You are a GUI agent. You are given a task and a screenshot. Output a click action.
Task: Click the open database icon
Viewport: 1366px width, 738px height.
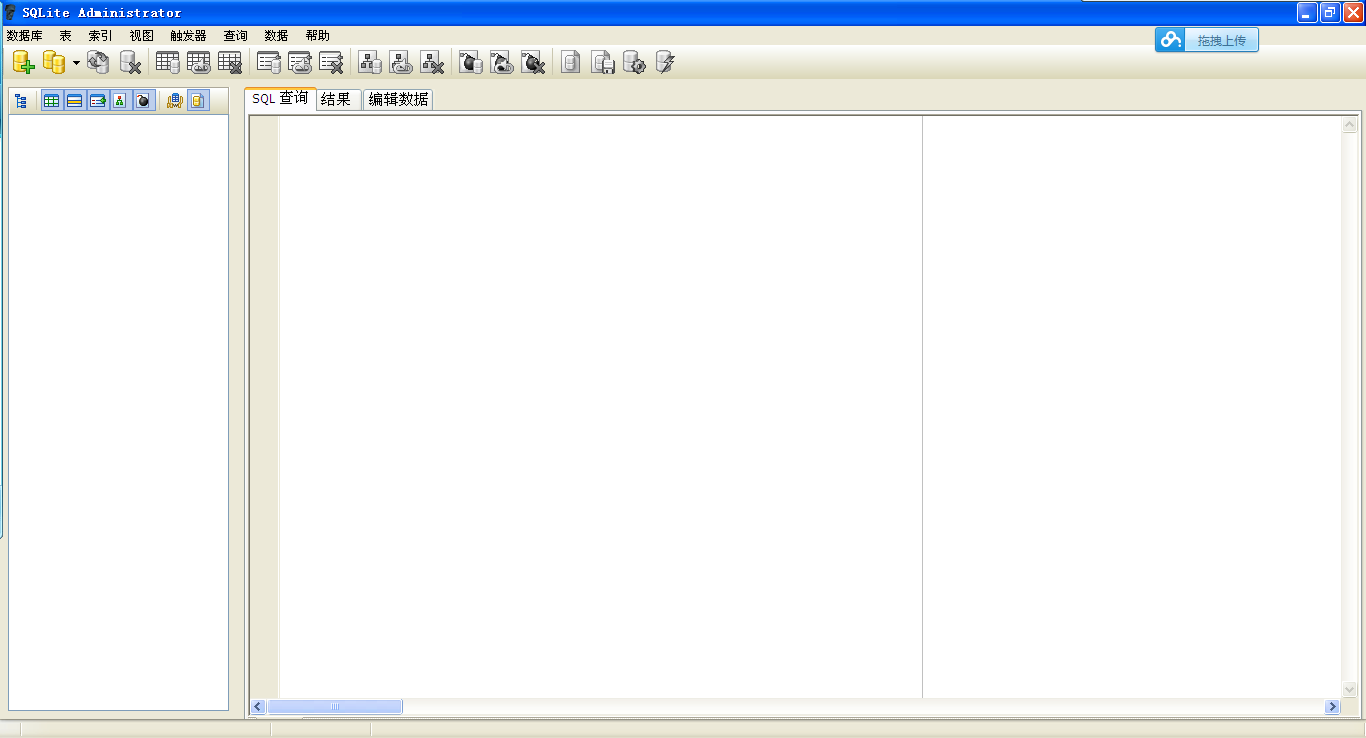point(54,62)
